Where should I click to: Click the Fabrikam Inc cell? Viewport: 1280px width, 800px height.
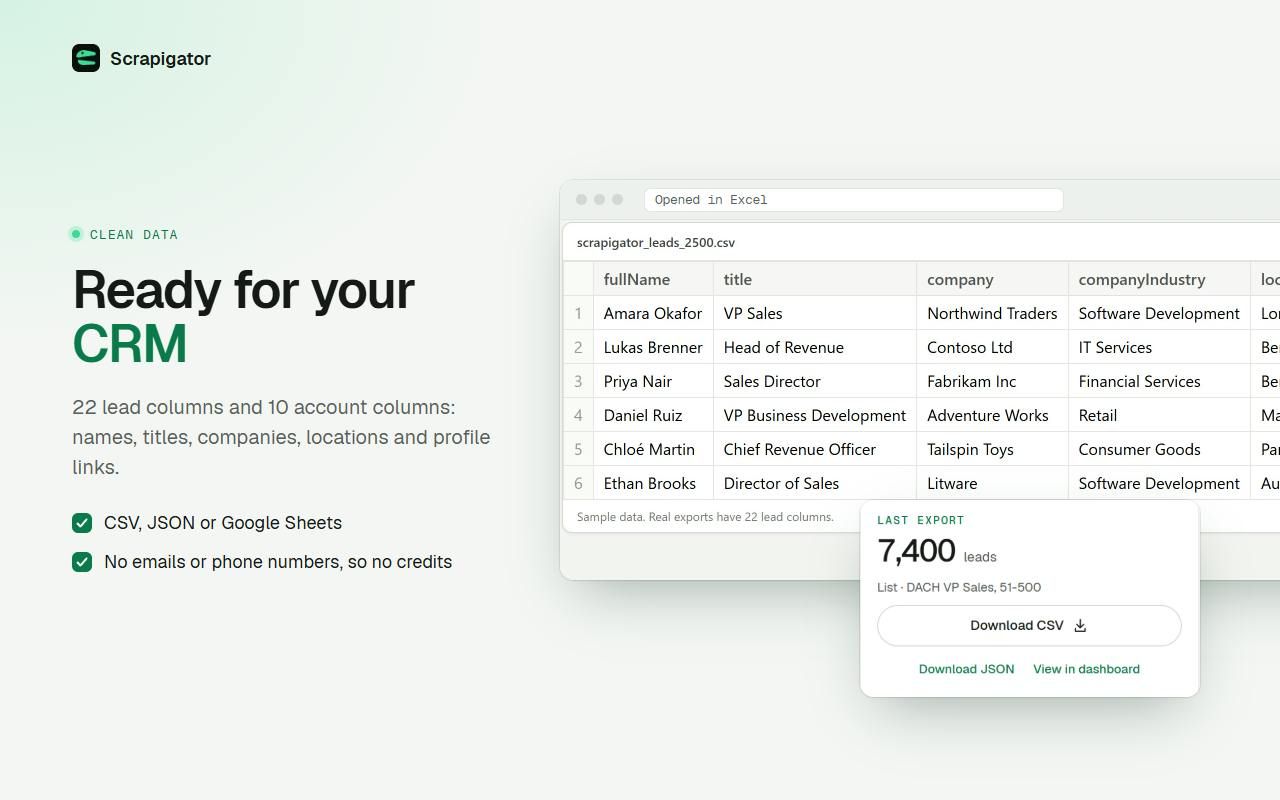pos(992,381)
